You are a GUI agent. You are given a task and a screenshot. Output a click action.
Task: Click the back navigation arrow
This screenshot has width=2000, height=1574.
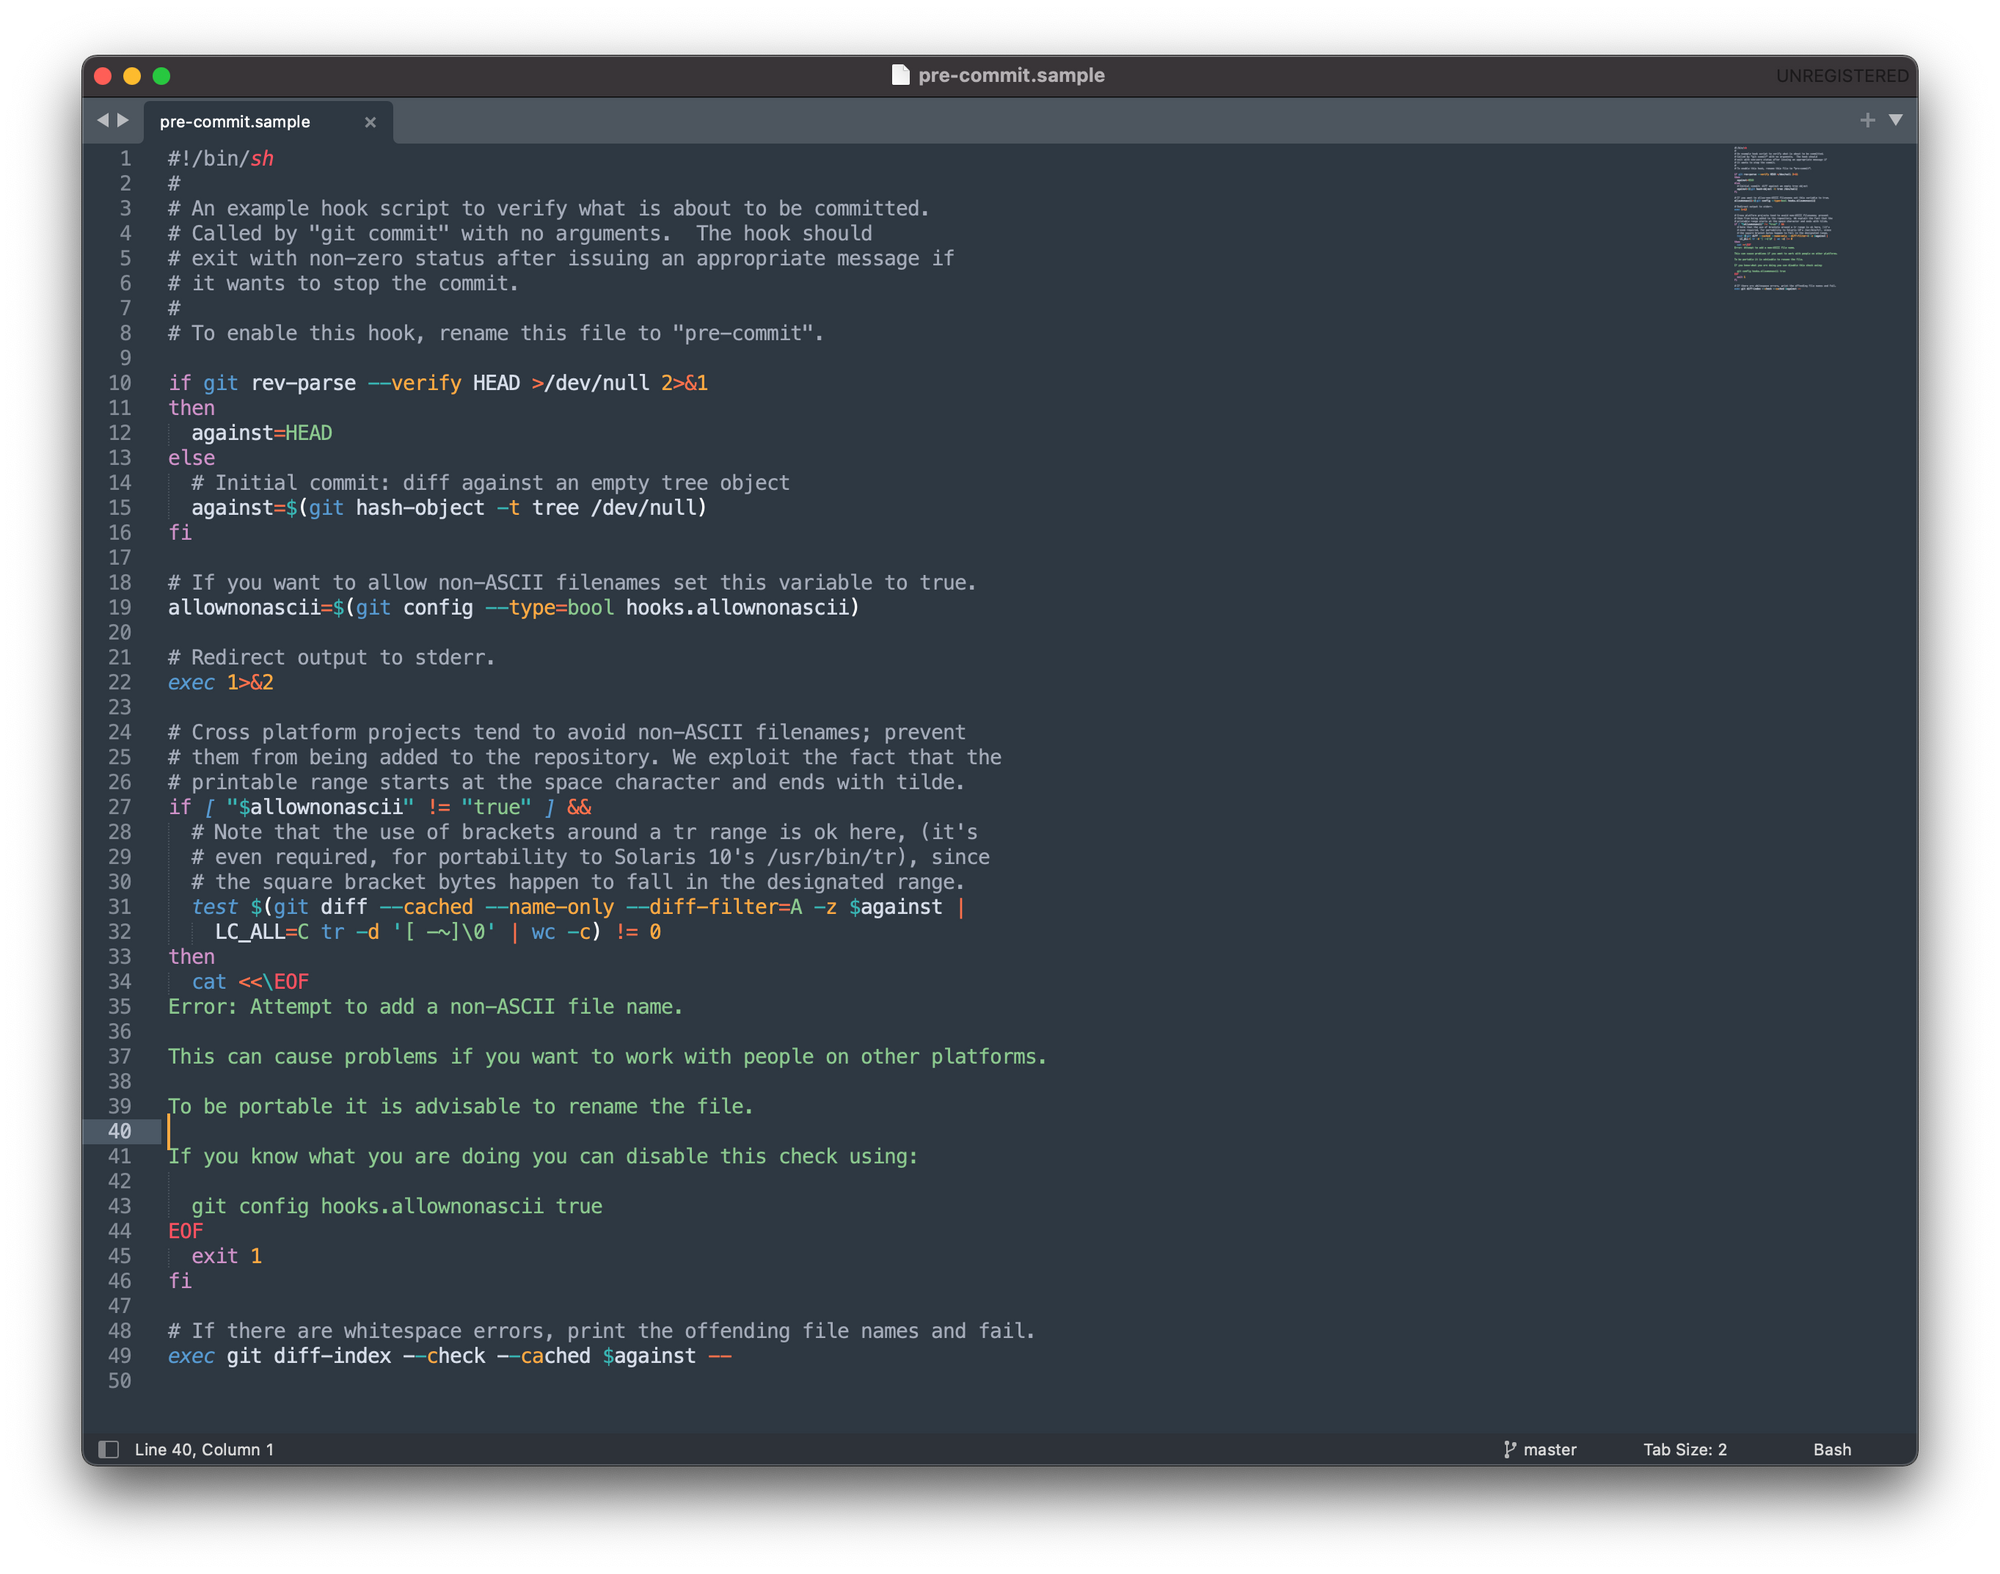tap(103, 120)
